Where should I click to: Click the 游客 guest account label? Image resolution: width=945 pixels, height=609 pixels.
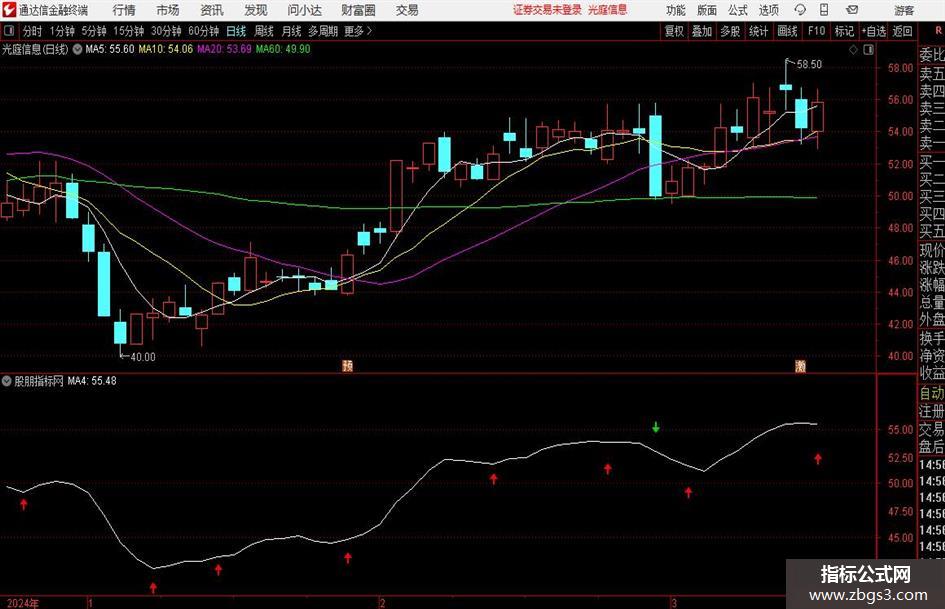(904, 10)
